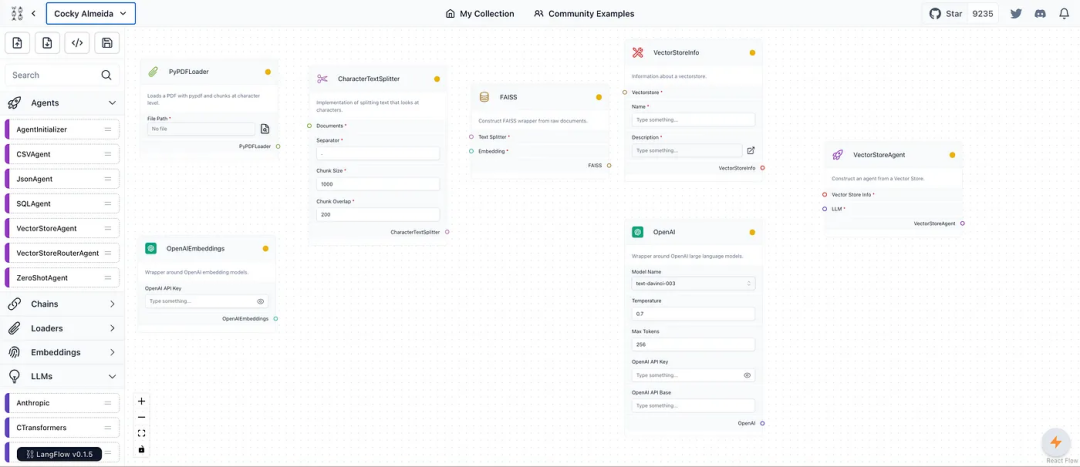Click the Chunk Size field
Viewport: 1080px width, 467px height.
[x=377, y=184]
